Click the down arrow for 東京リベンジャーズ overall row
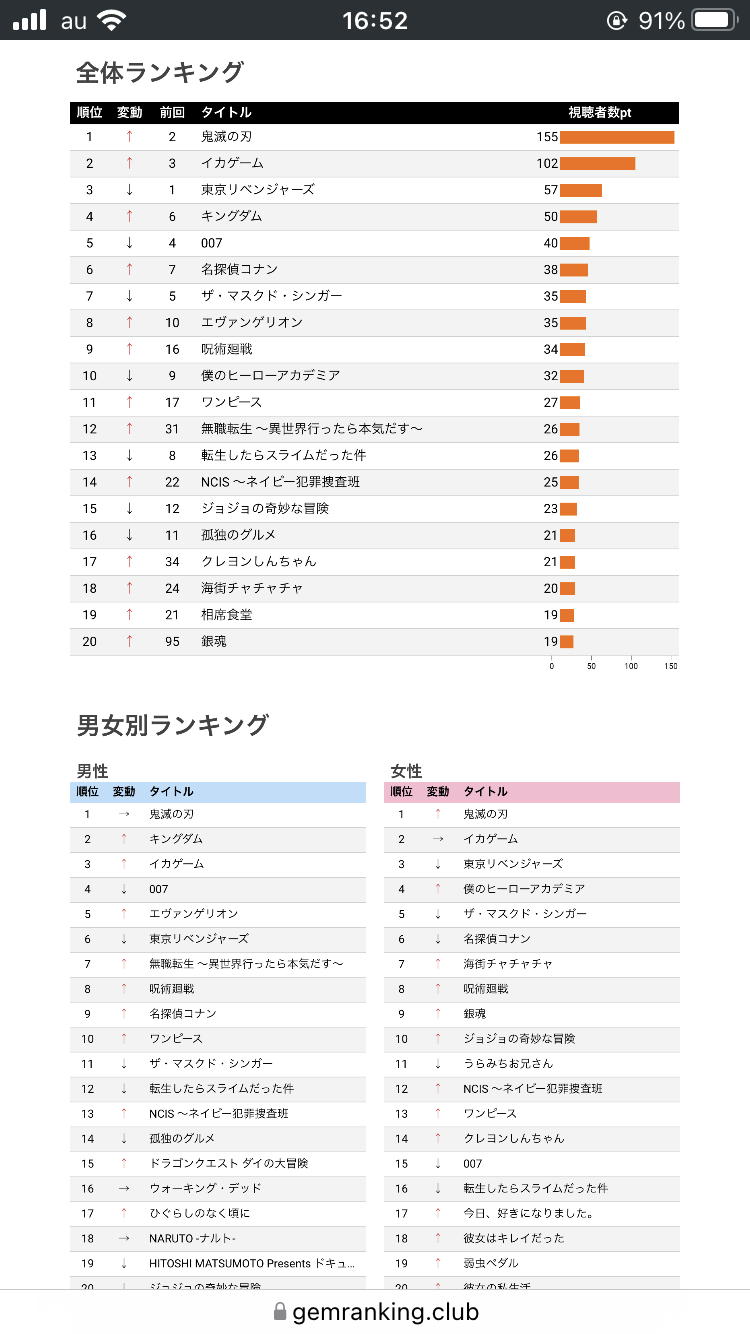This screenshot has height=1334, width=750. (x=129, y=190)
